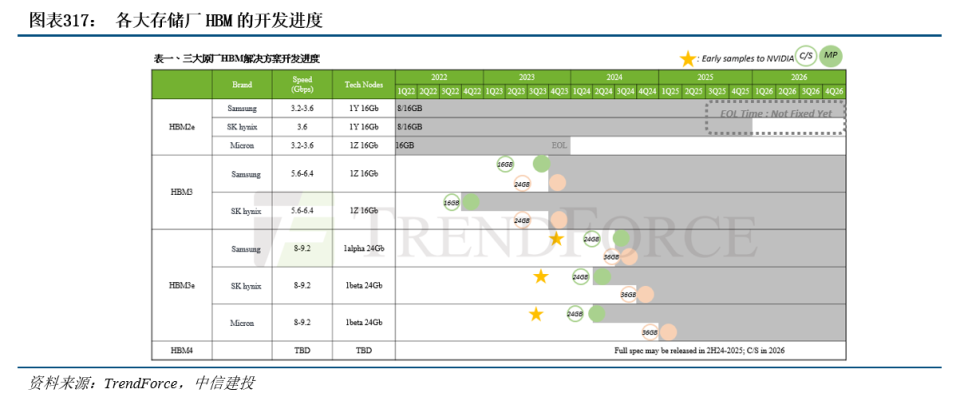This screenshot has height=401, width=960.
Task: Click green MP circle in HBM3e Micron row
Action: (x=596, y=314)
